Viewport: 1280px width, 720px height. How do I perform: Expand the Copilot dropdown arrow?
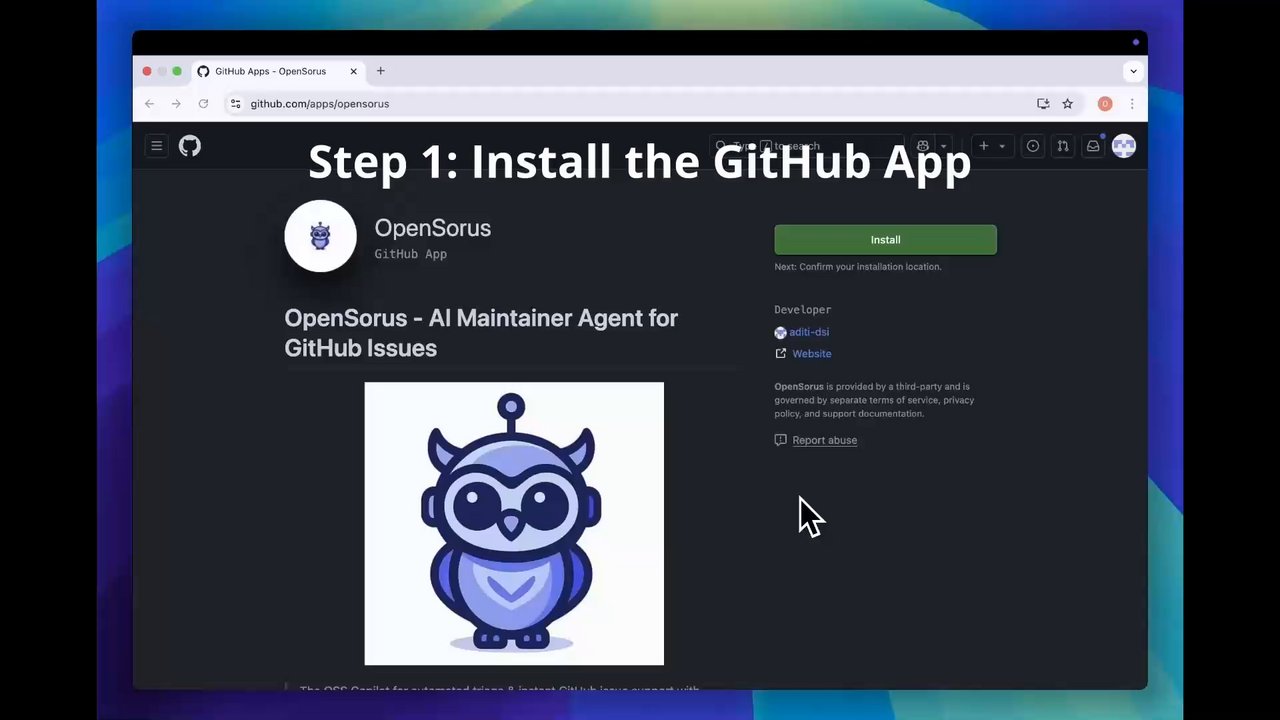943,146
